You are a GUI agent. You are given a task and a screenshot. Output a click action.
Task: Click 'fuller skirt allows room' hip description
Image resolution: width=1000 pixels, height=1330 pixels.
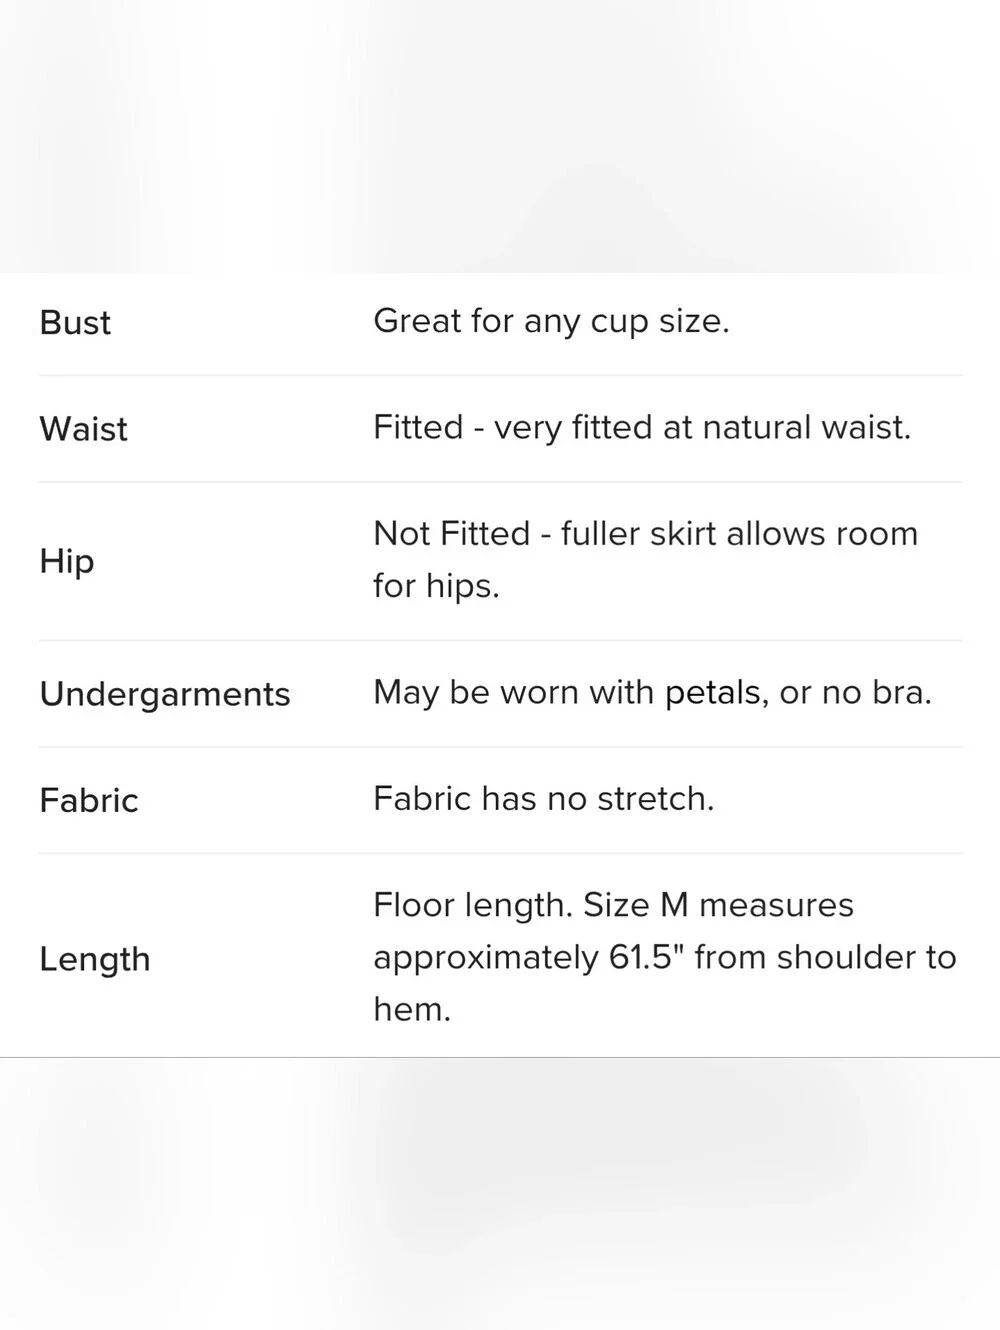pos(739,533)
